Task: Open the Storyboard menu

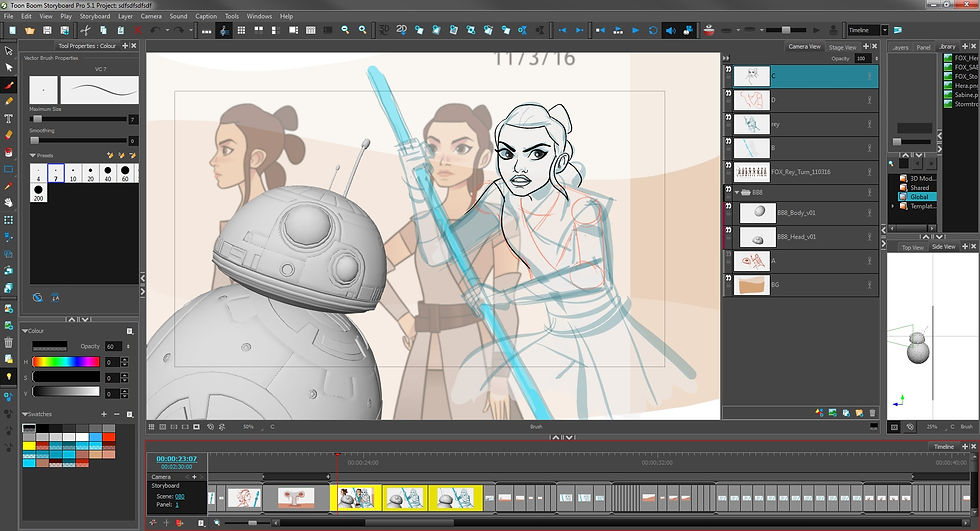Action: point(95,16)
